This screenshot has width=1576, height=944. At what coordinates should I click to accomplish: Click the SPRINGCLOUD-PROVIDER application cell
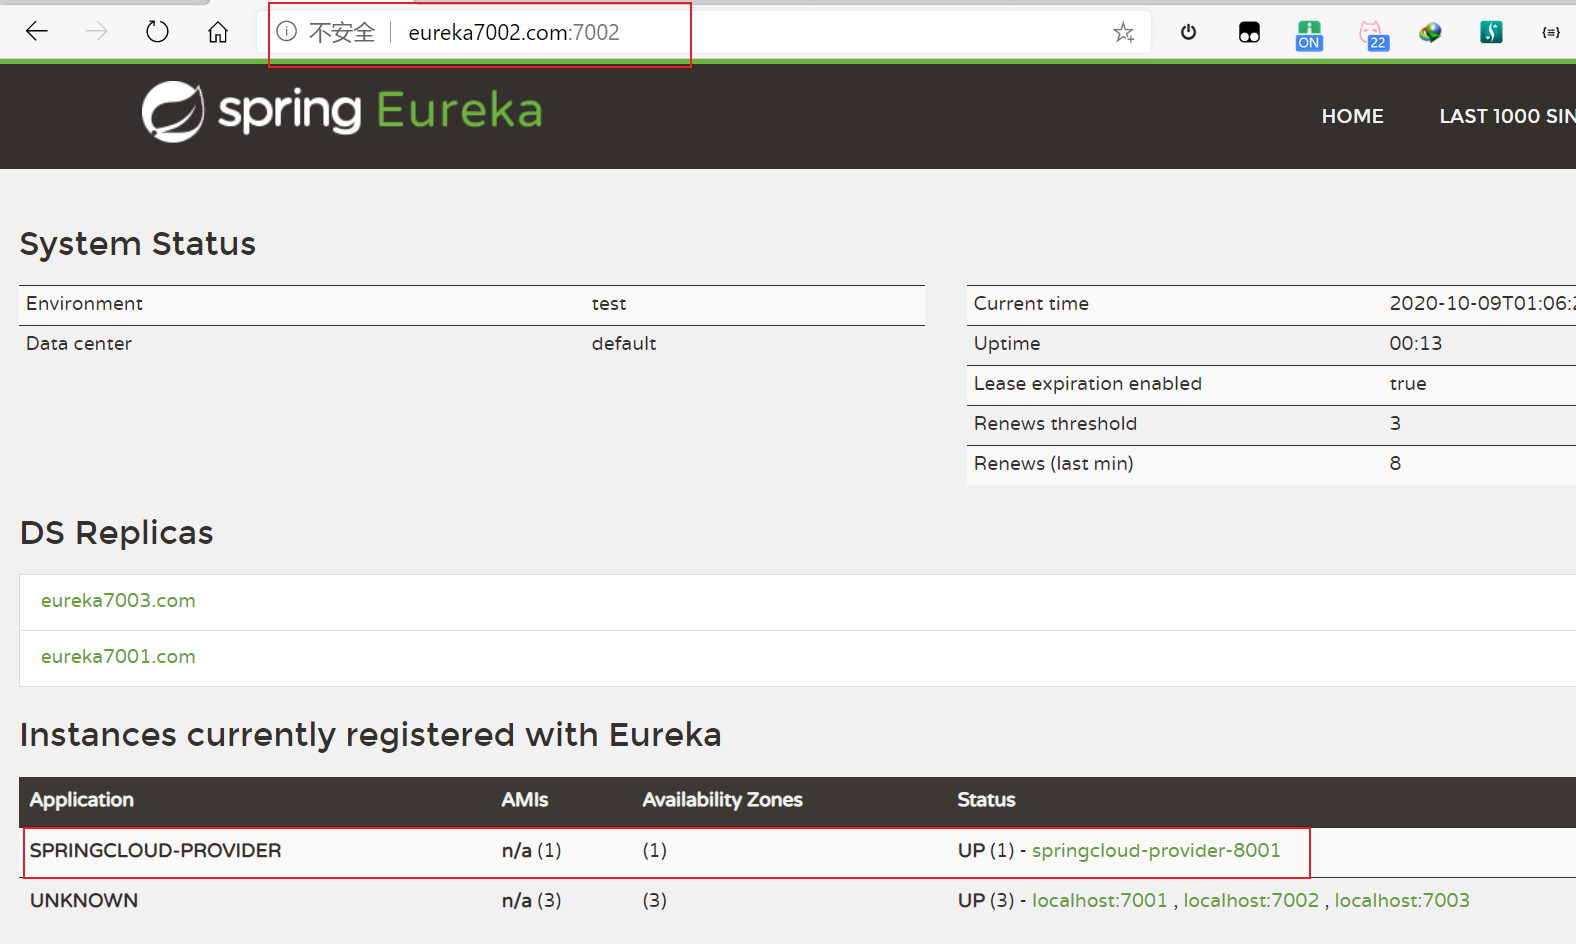[x=156, y=850]
